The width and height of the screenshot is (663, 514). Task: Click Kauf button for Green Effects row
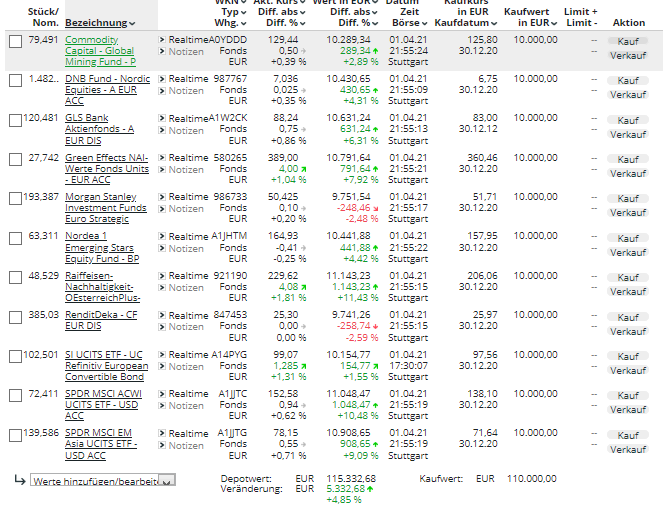coord(628,159)
